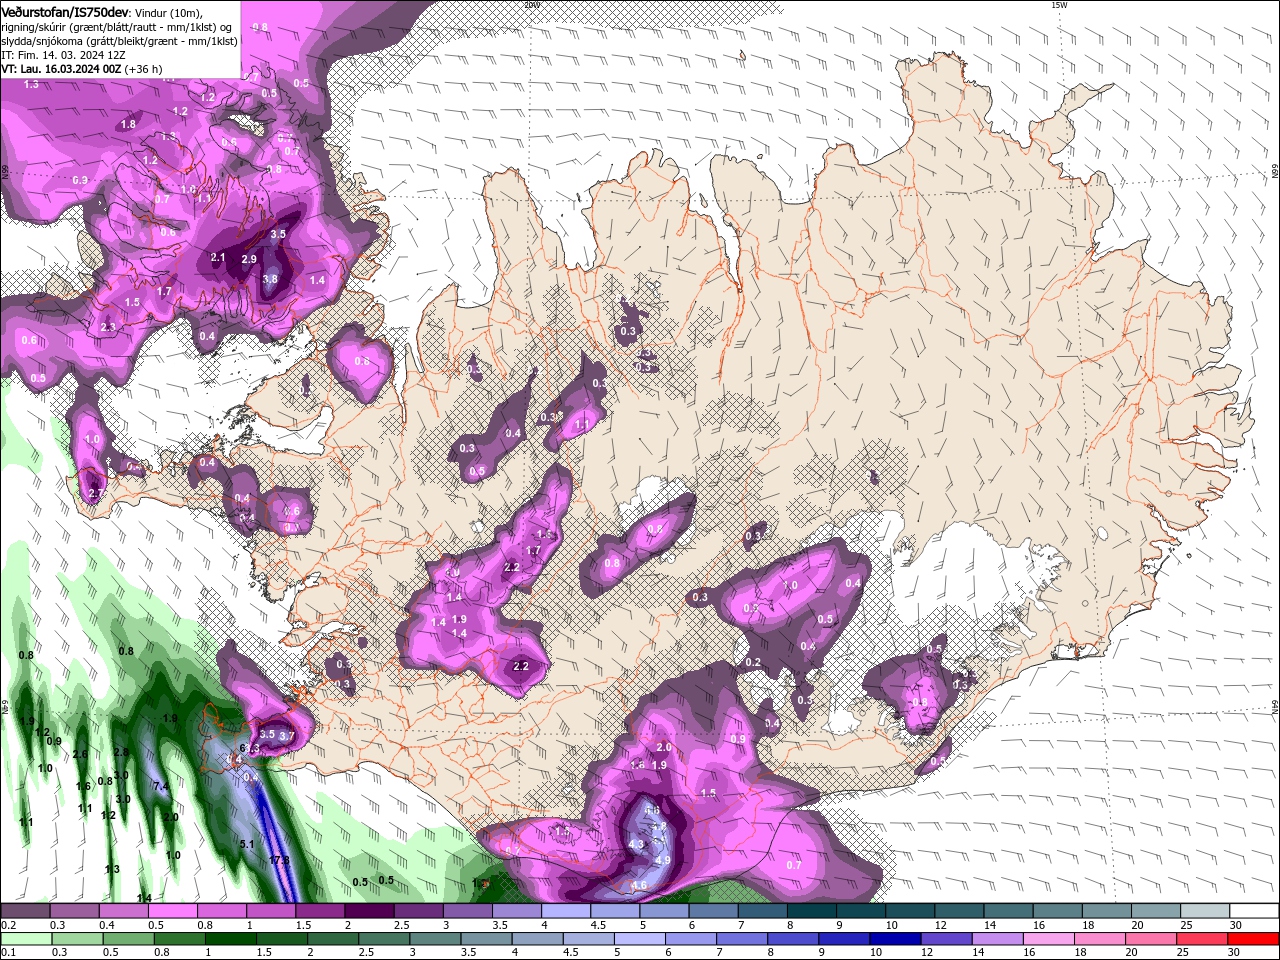The height and width of the screenshot is (960, 1280).
Task: Click the 5.1 rain value on the map
Action: (x=248, y=844)
